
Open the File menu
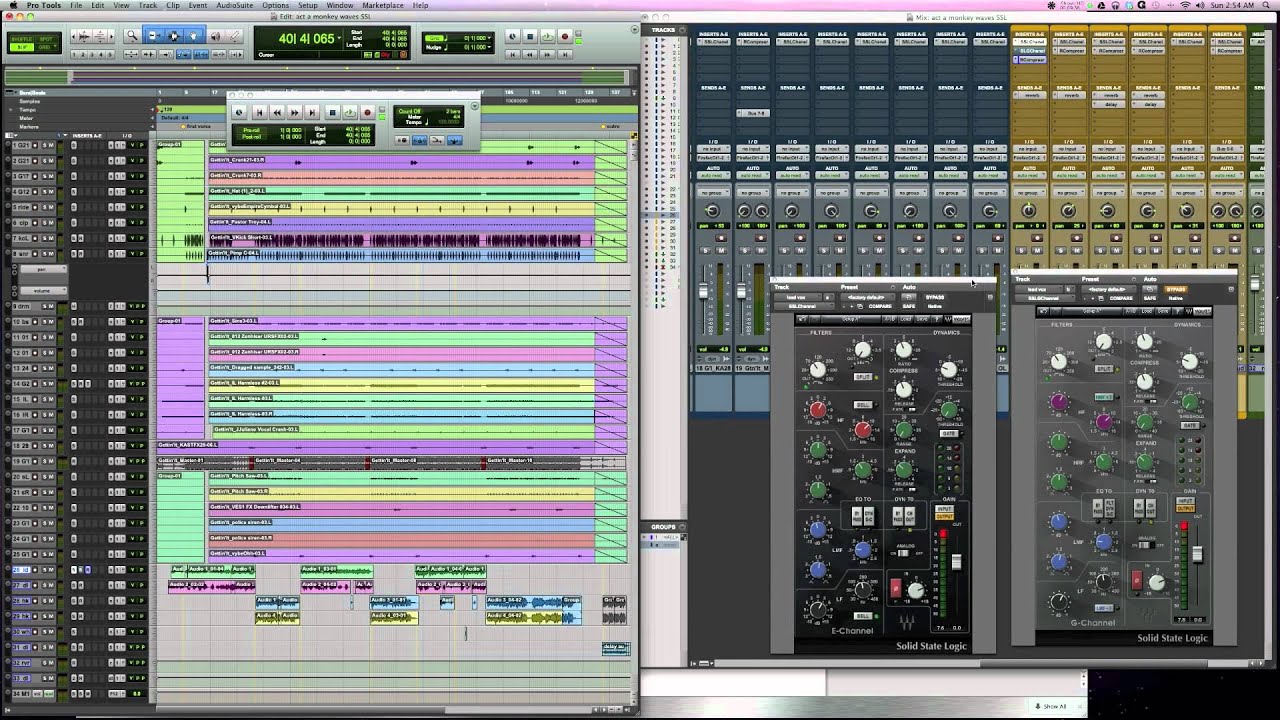click(x=75, y=5)
